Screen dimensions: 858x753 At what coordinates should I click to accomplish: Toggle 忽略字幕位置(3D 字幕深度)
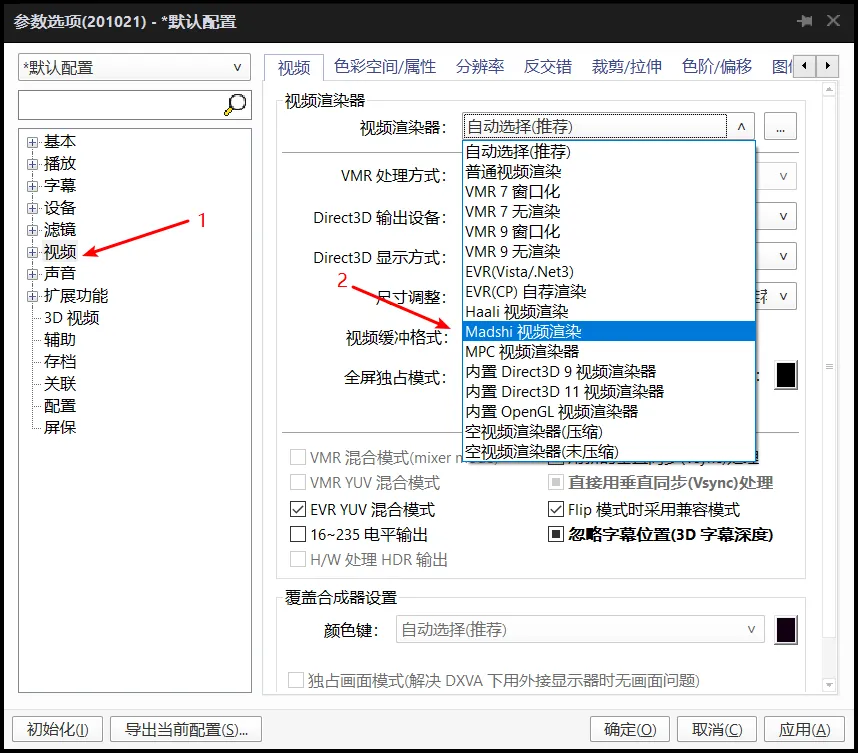coord(556,533)
